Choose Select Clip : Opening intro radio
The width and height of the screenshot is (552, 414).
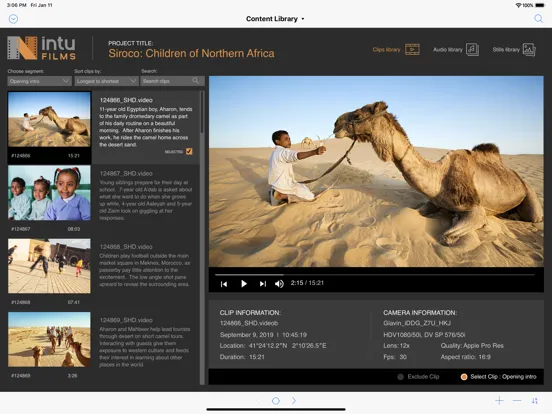tap(464, 377)
